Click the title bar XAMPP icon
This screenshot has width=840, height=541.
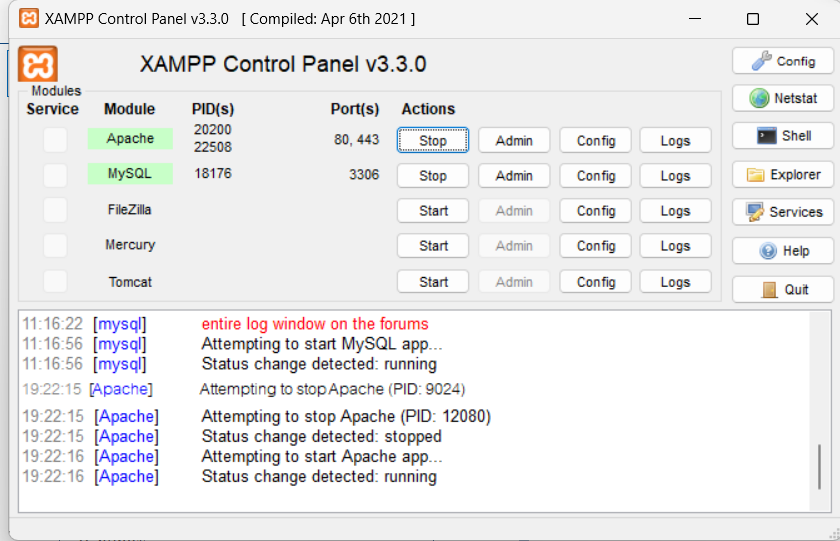29,18
